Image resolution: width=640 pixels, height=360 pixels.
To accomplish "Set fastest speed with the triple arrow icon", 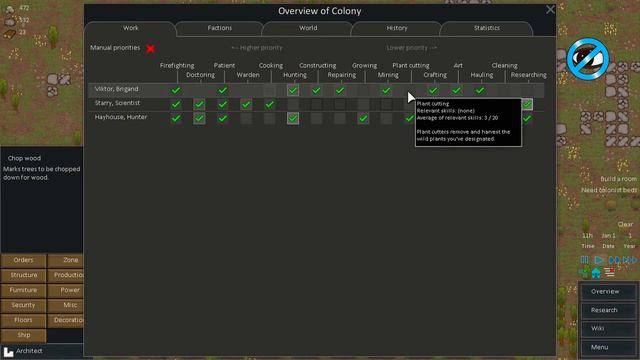I will coord(630,260).
